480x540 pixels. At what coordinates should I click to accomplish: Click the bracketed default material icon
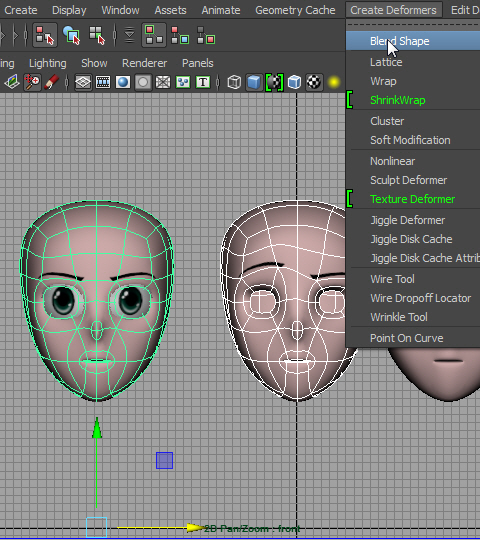pos(274,82)
